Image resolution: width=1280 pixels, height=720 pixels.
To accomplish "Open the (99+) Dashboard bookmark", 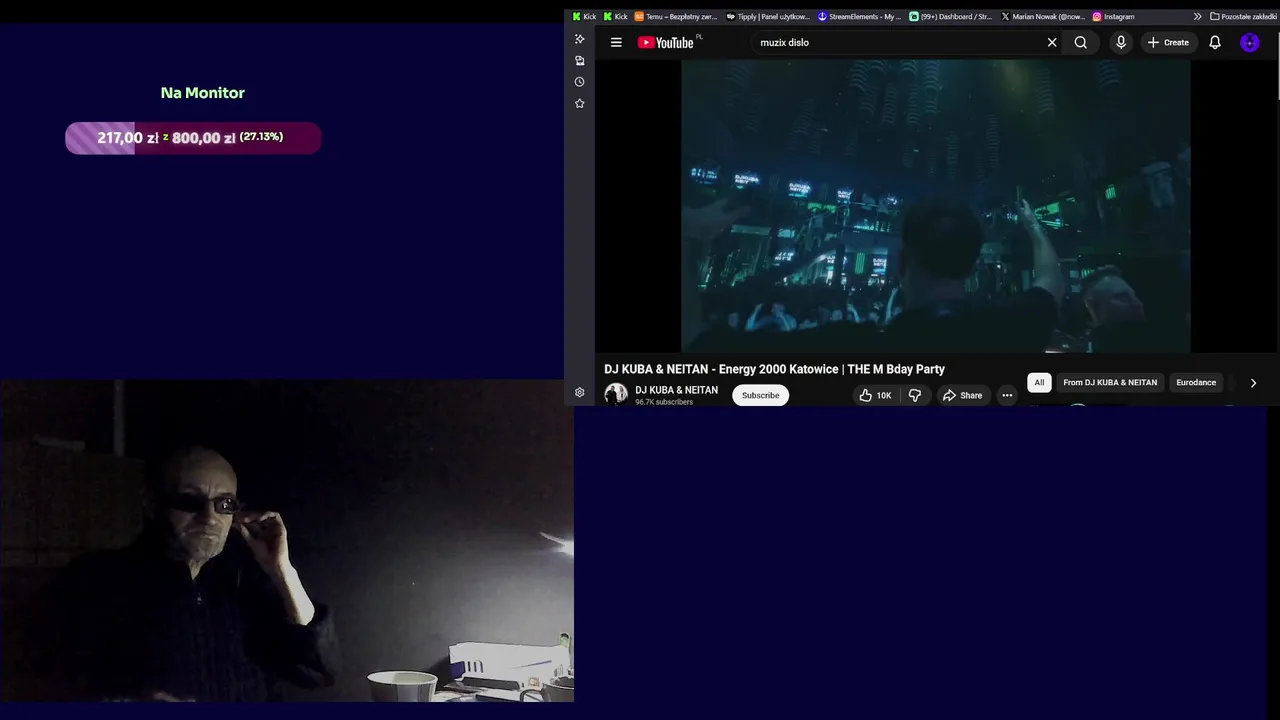I will 950,16.
